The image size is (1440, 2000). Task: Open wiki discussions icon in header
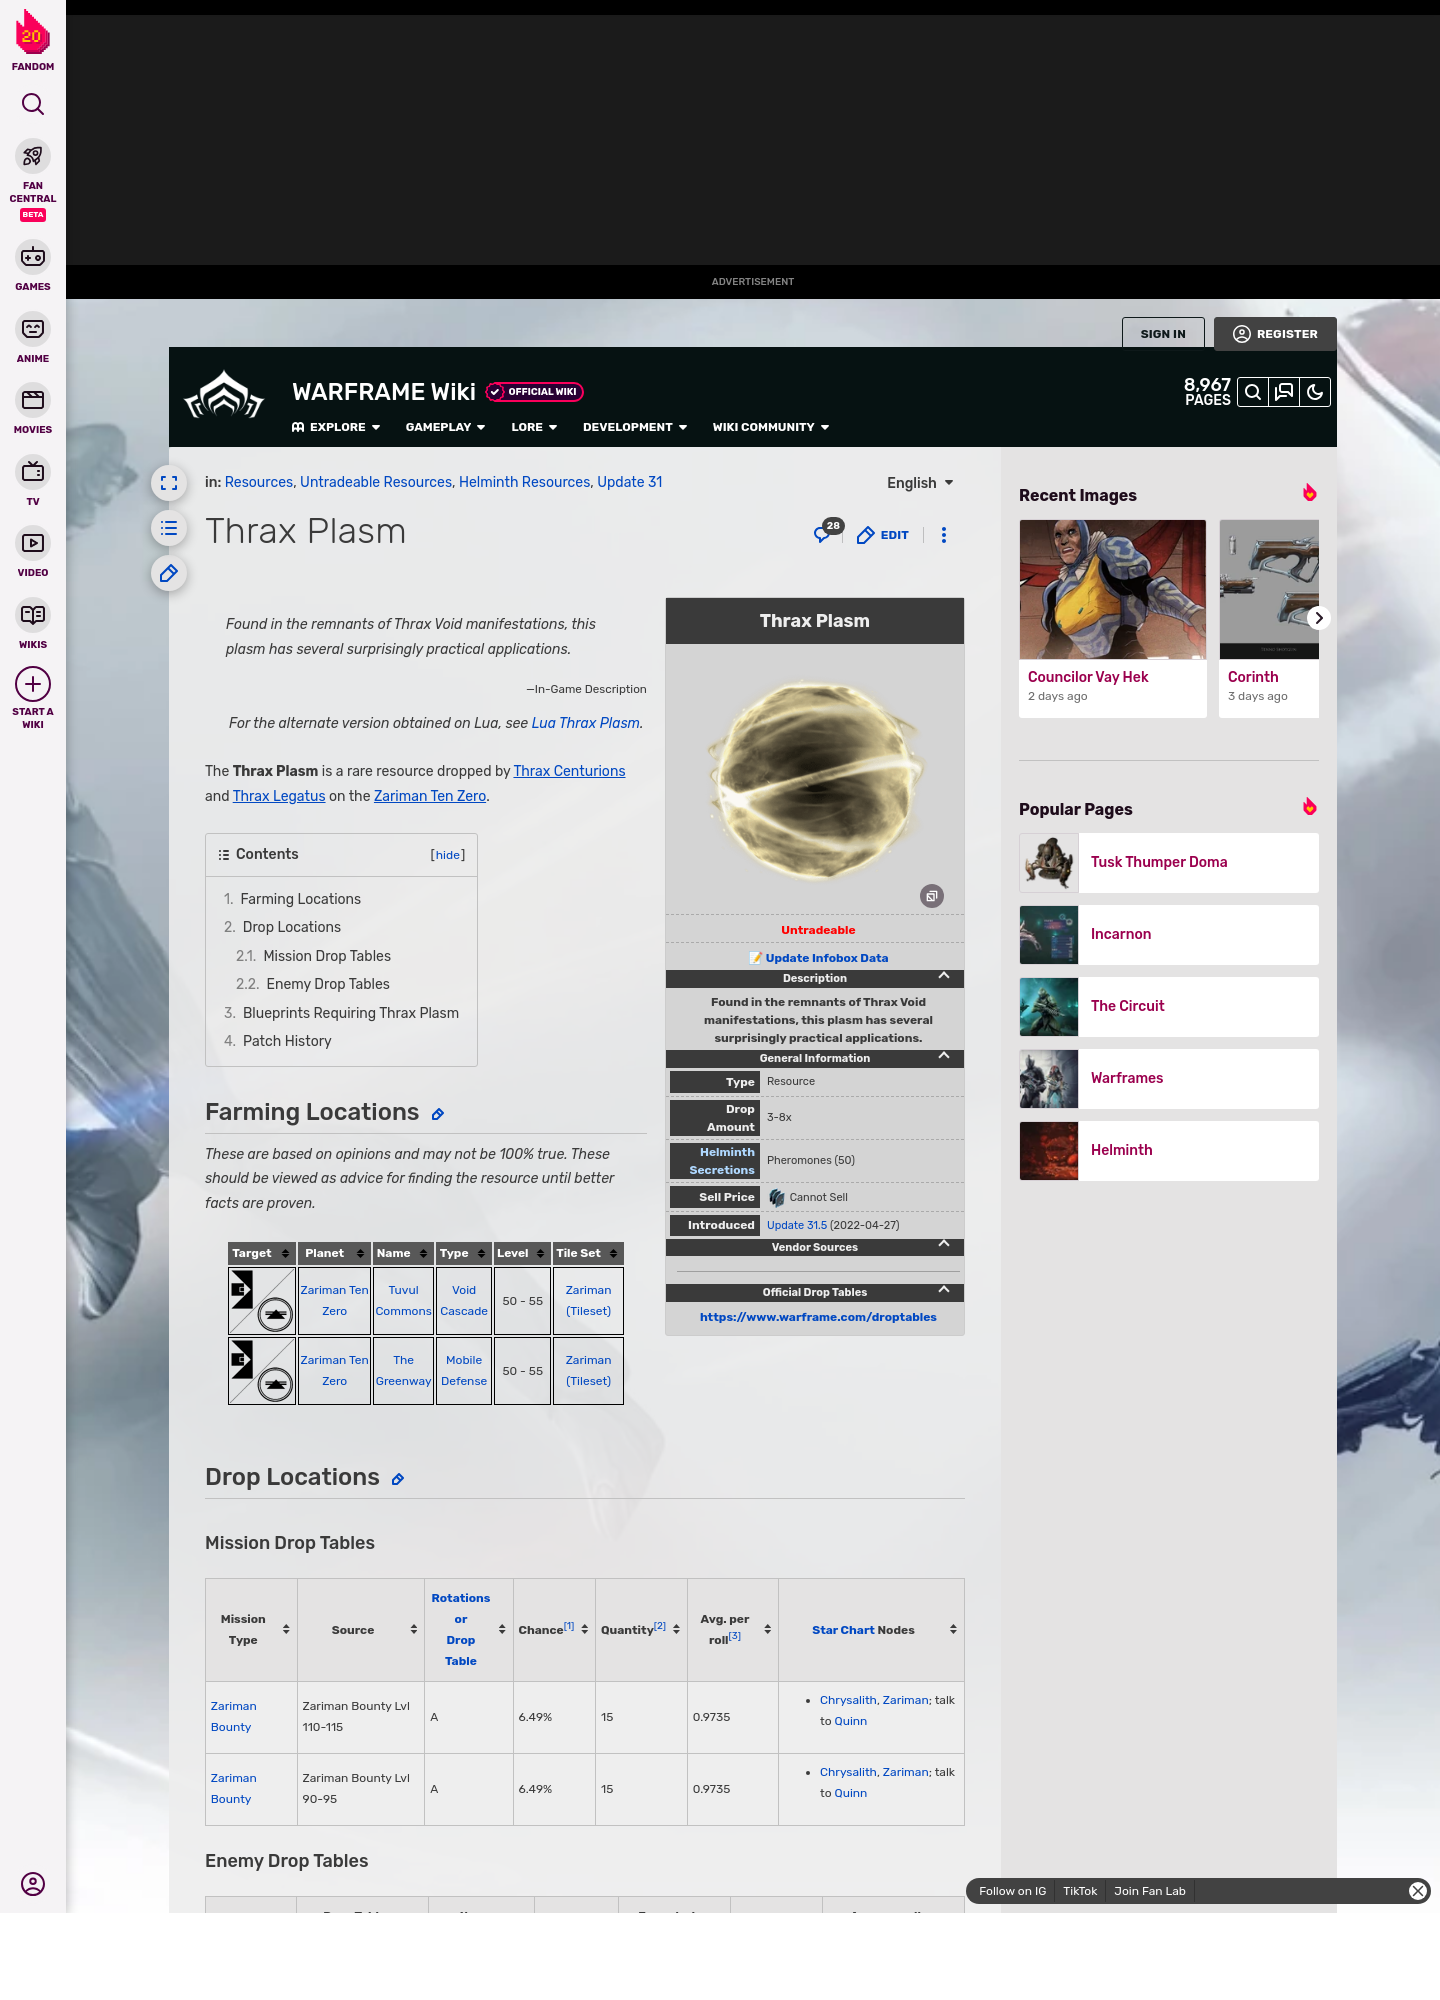click(1284, 392)
